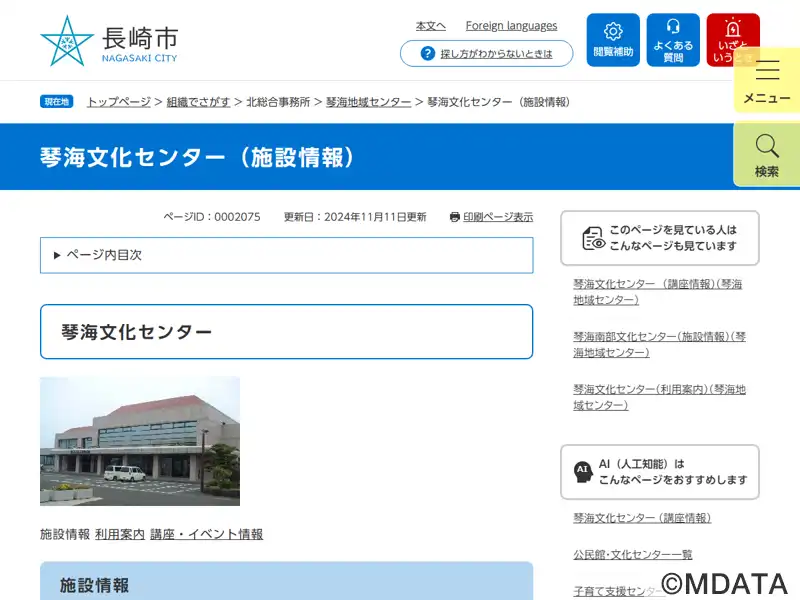Jump to 本文へ skip link
Image resolution: width=800 pixels, height=600 pixels.
(431, 26)
